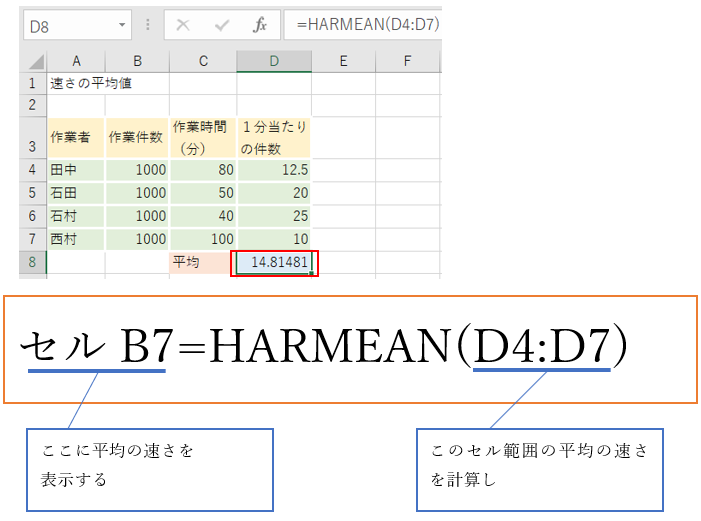This screenshot has width=701, height=521.
Task: Select cell with value 12.5
Action: coord(273,170)
